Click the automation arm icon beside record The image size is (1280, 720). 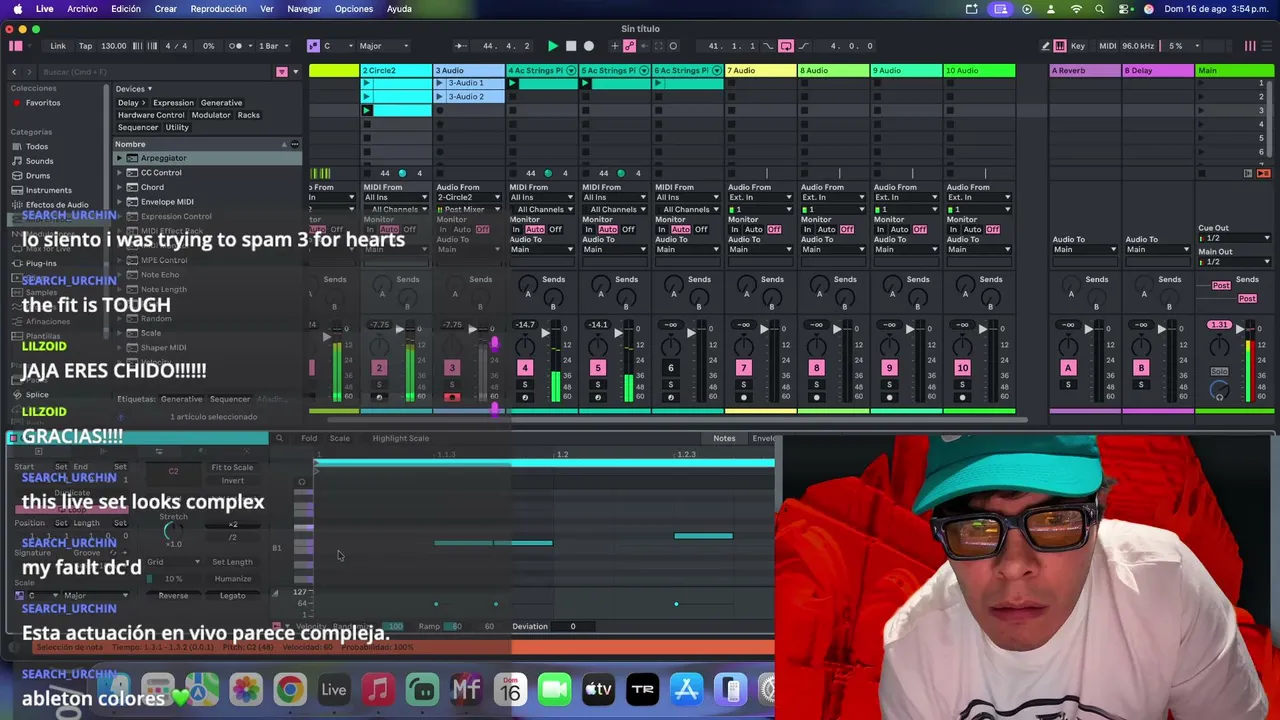pos(630,46)
